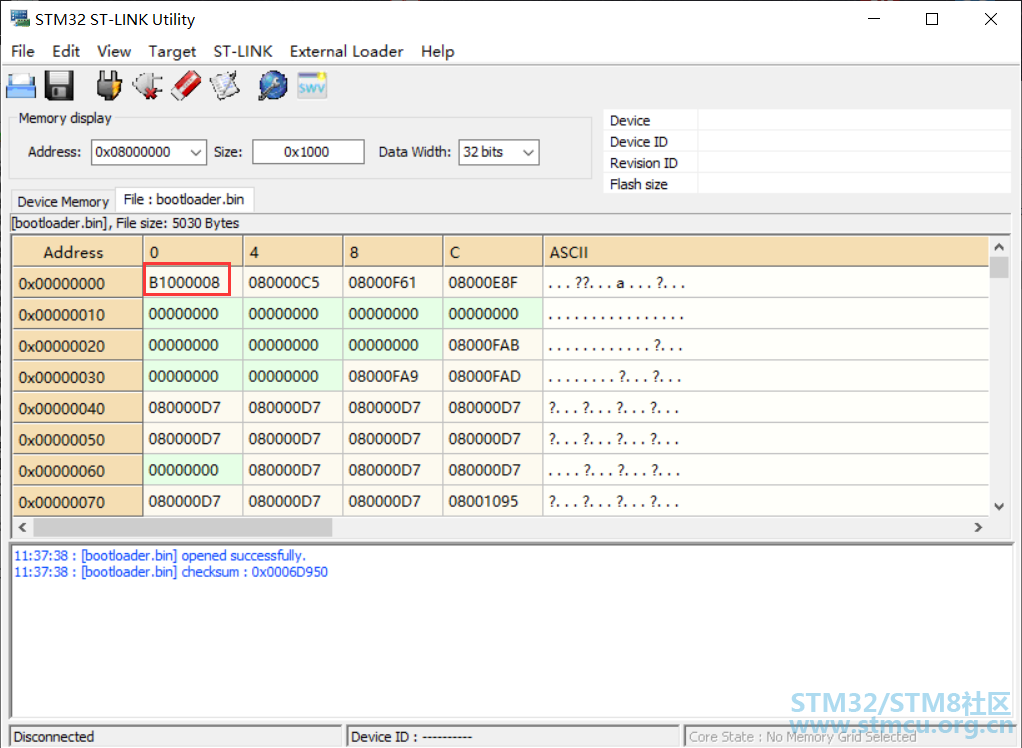Click the column C header
The height and width of the screenshot is (748, 1022).
point(493,252)
